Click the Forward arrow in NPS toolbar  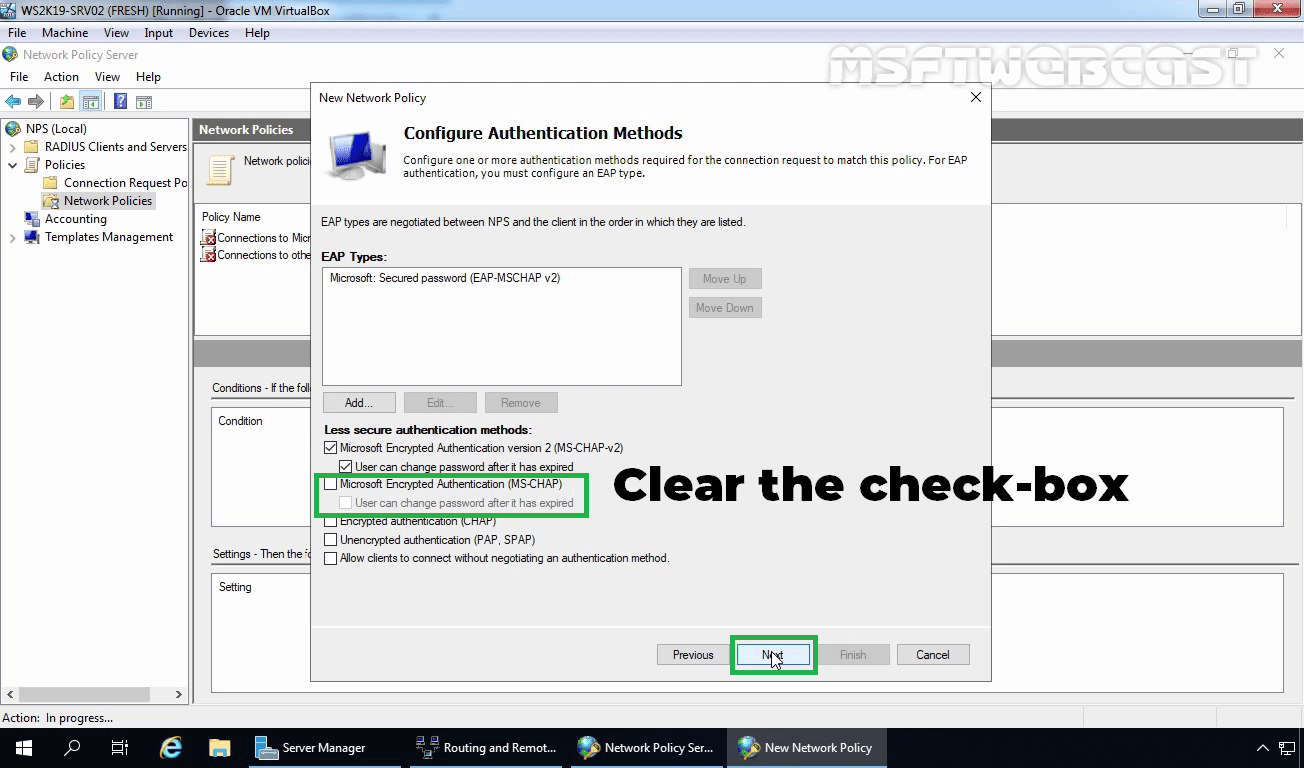coord(36,101)
